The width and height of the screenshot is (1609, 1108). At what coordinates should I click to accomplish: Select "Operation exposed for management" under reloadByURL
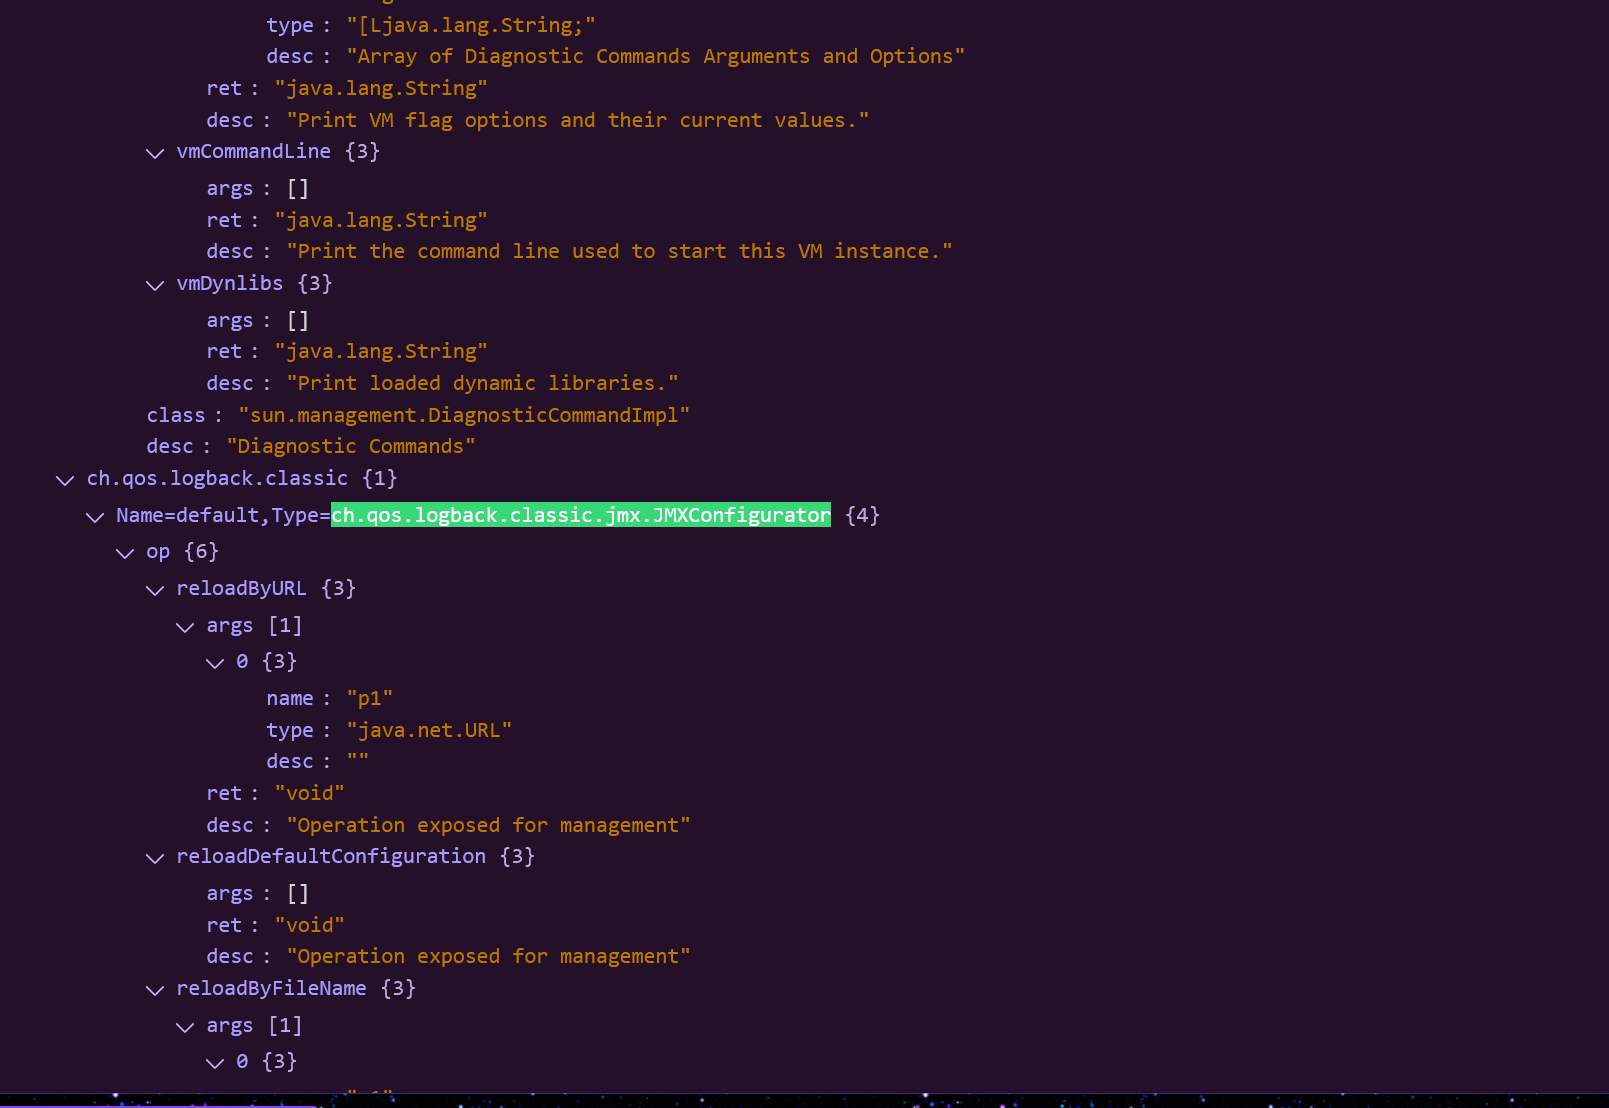coord(489,825)
